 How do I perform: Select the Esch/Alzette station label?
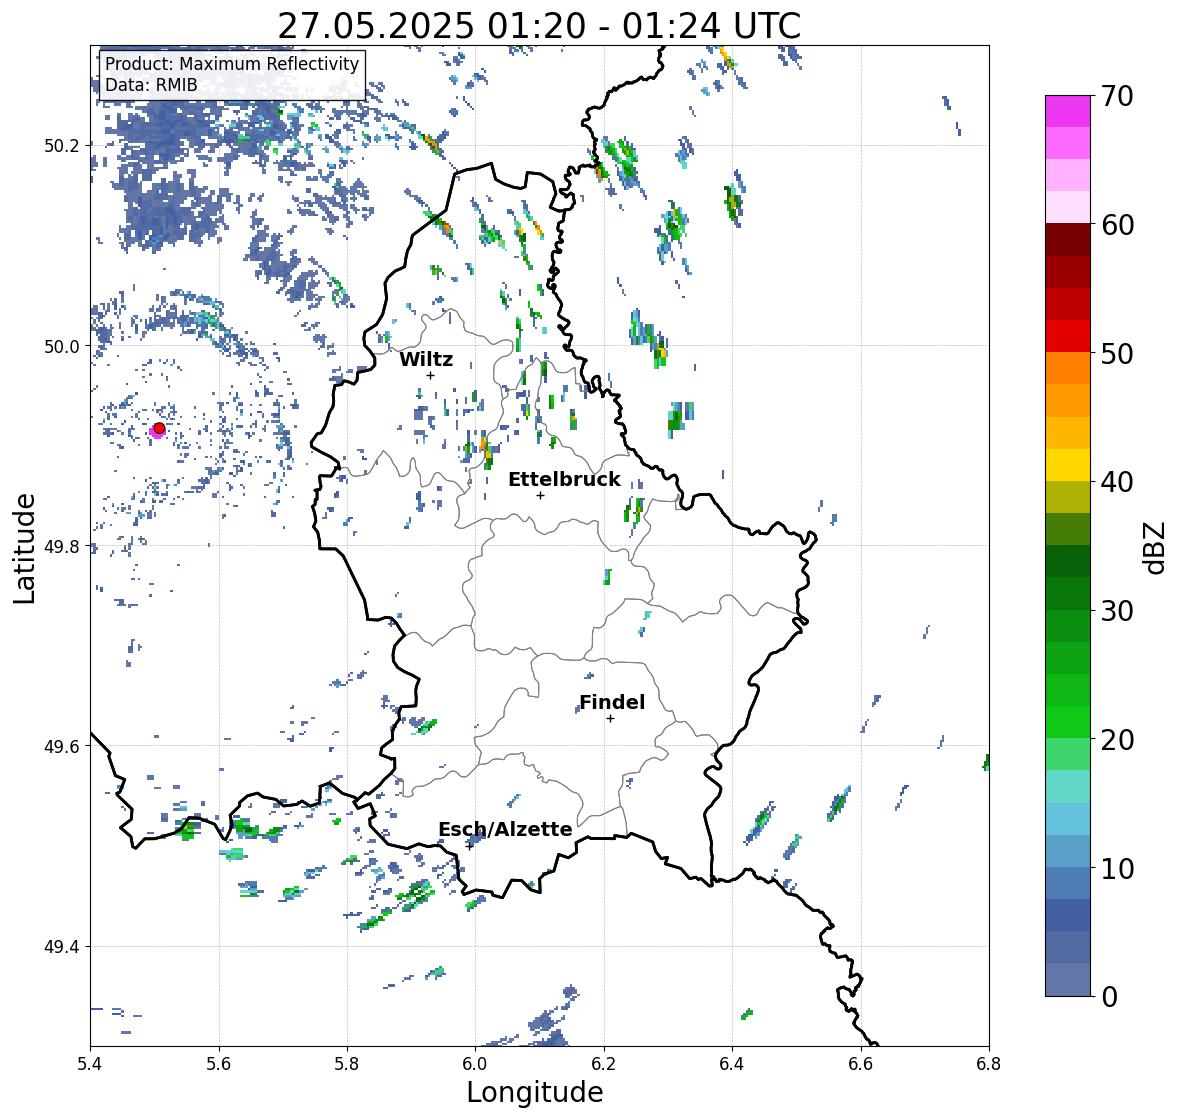[505, 829]
